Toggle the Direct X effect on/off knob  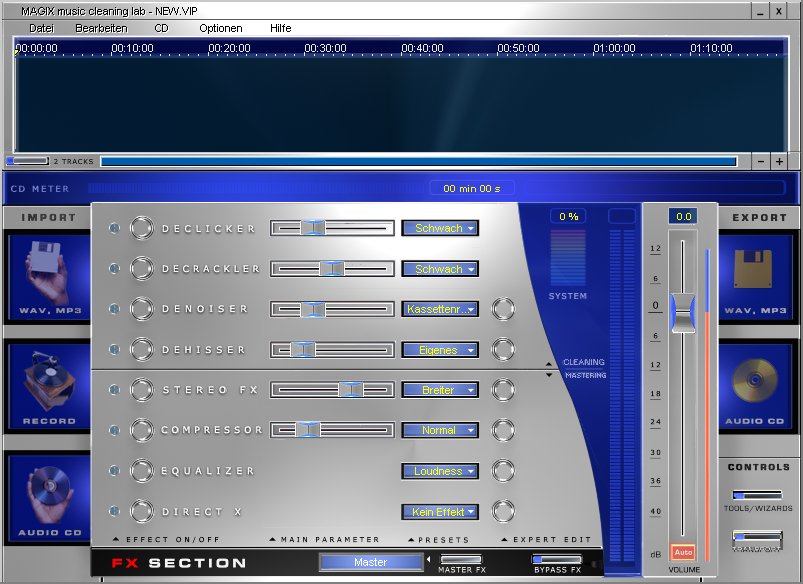click(141, 511)
